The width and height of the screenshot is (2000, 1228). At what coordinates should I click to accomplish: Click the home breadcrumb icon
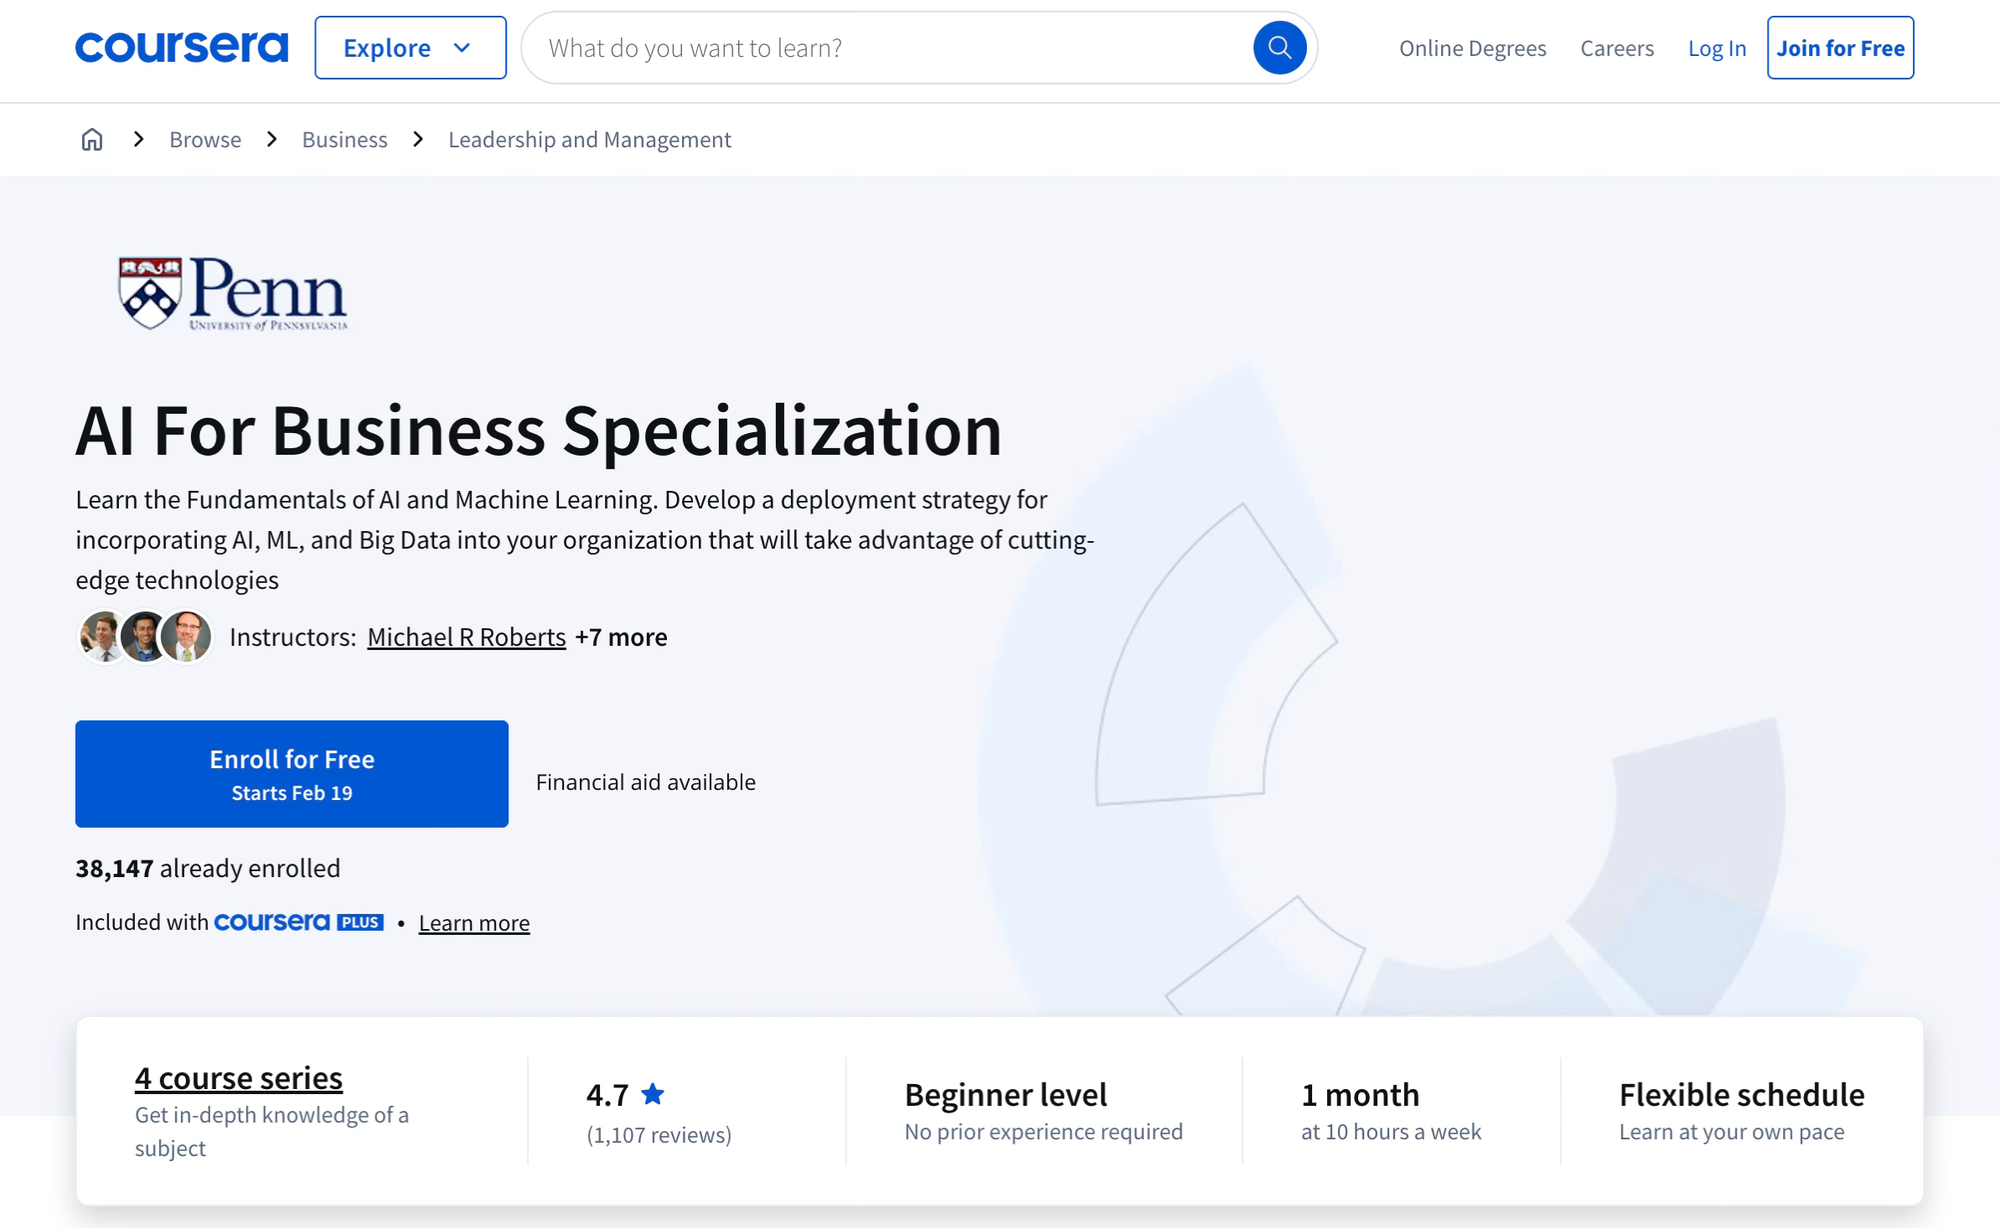[91, 139]
